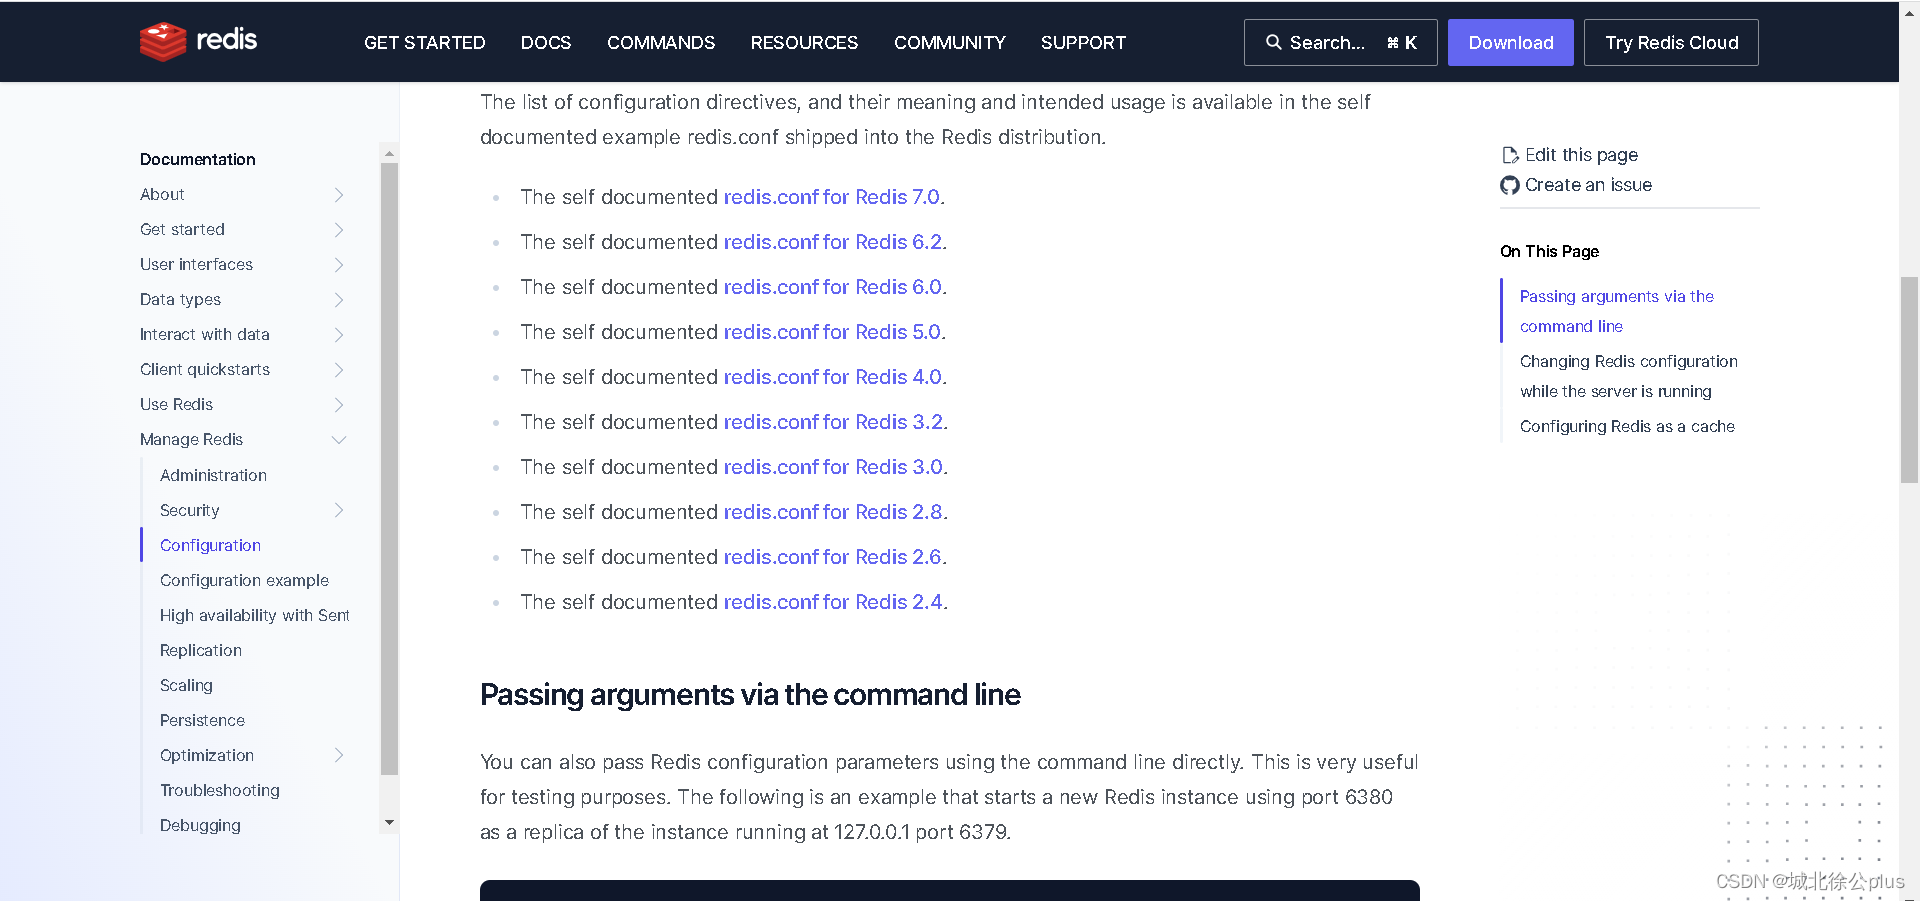Expand the Interact with data chevron

339,334
